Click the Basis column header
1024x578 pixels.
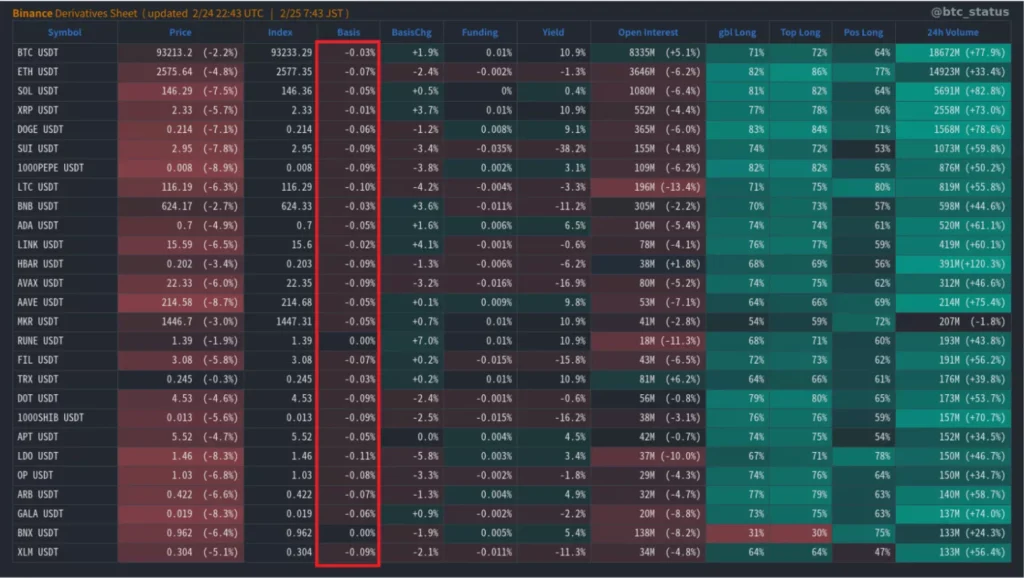click(348, 32)
